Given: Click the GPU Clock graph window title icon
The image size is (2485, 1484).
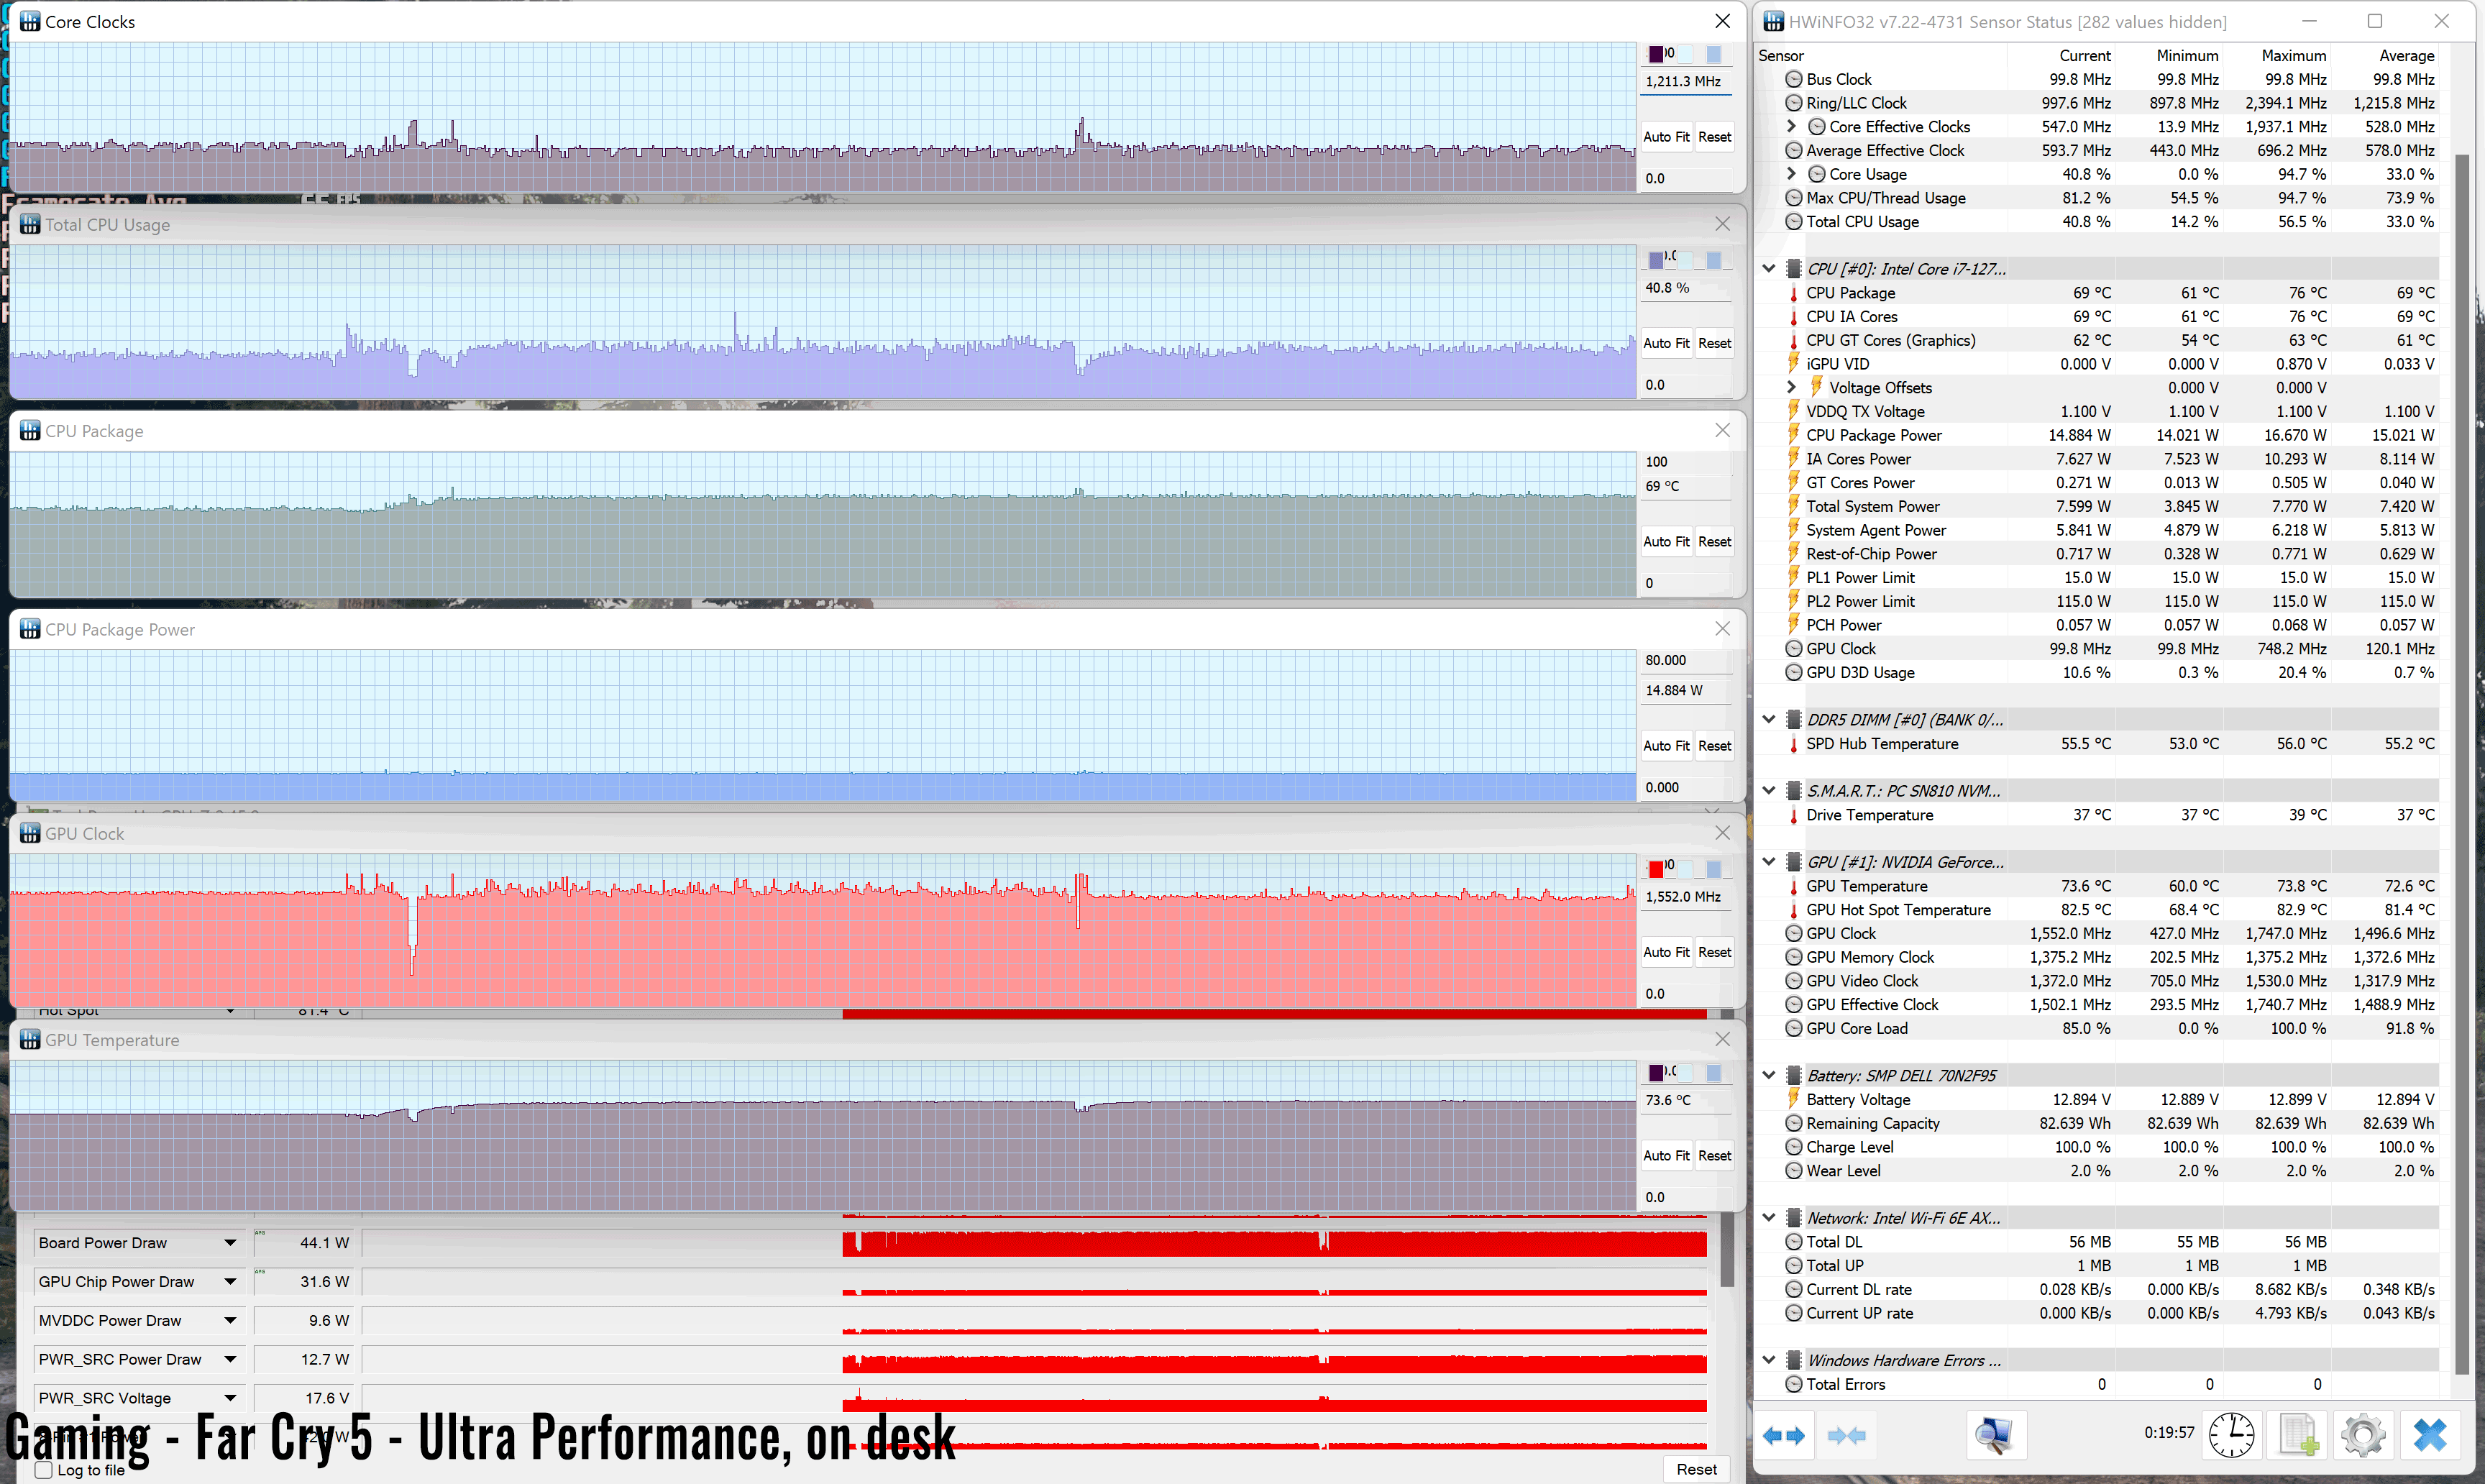Looking at the screenshot, I should pyautogui.click(x=30, y=833).
